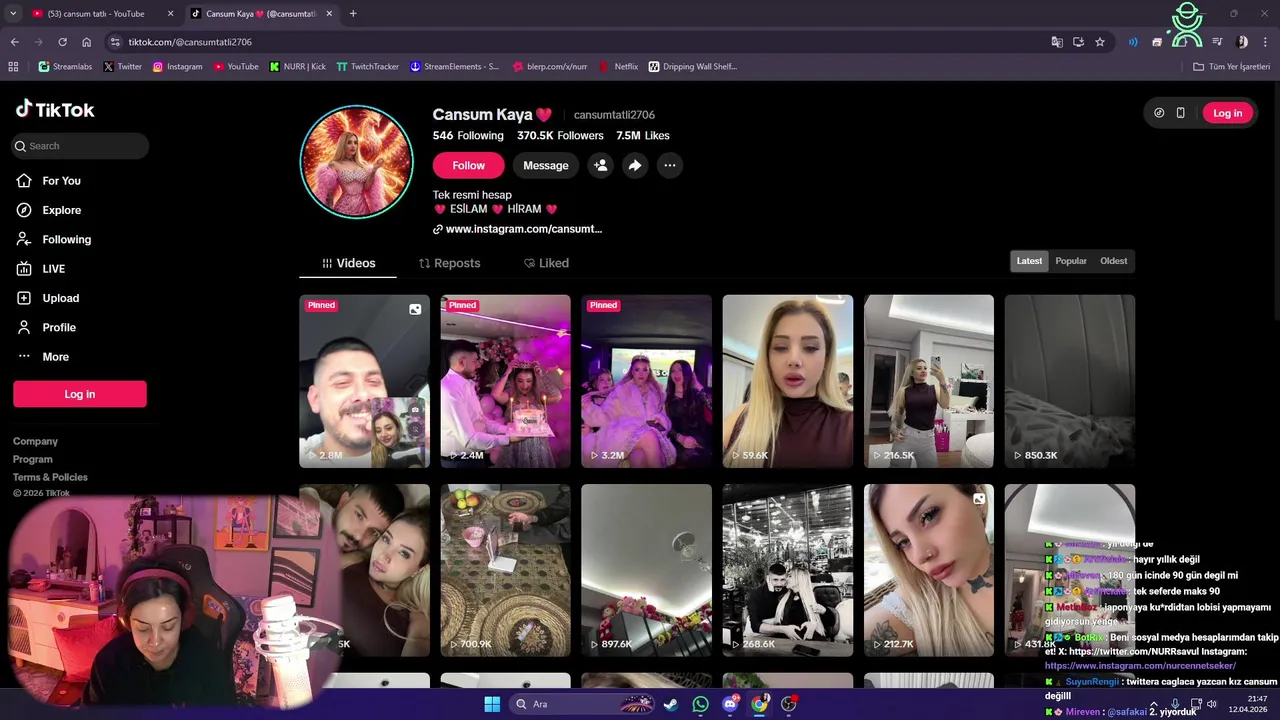Expand the tab search dropdown arrow
Viewport: 1280px width, 720px height.
[x=13, y=14]
